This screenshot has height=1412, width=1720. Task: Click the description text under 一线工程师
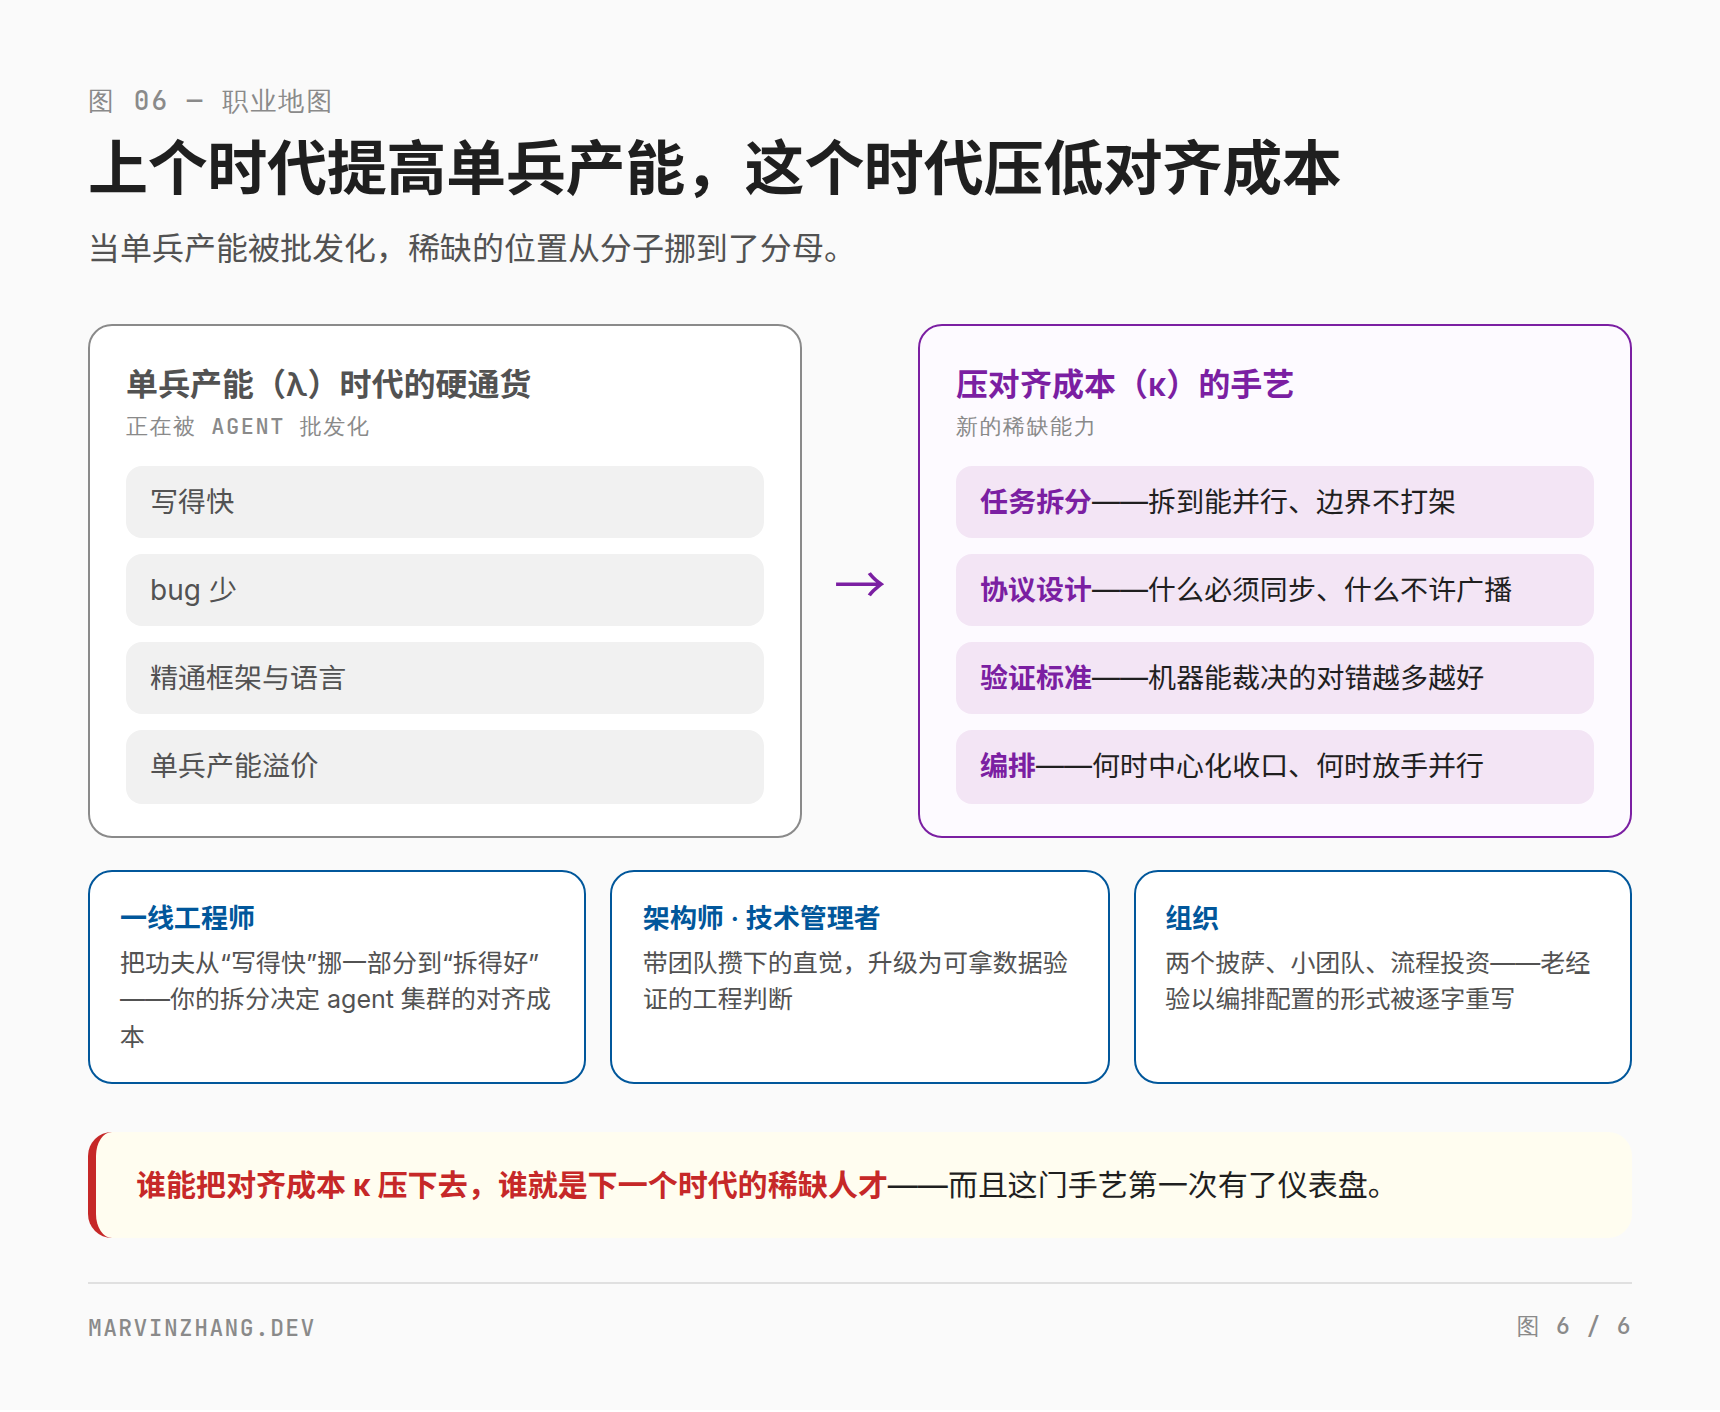[336, 1000]
